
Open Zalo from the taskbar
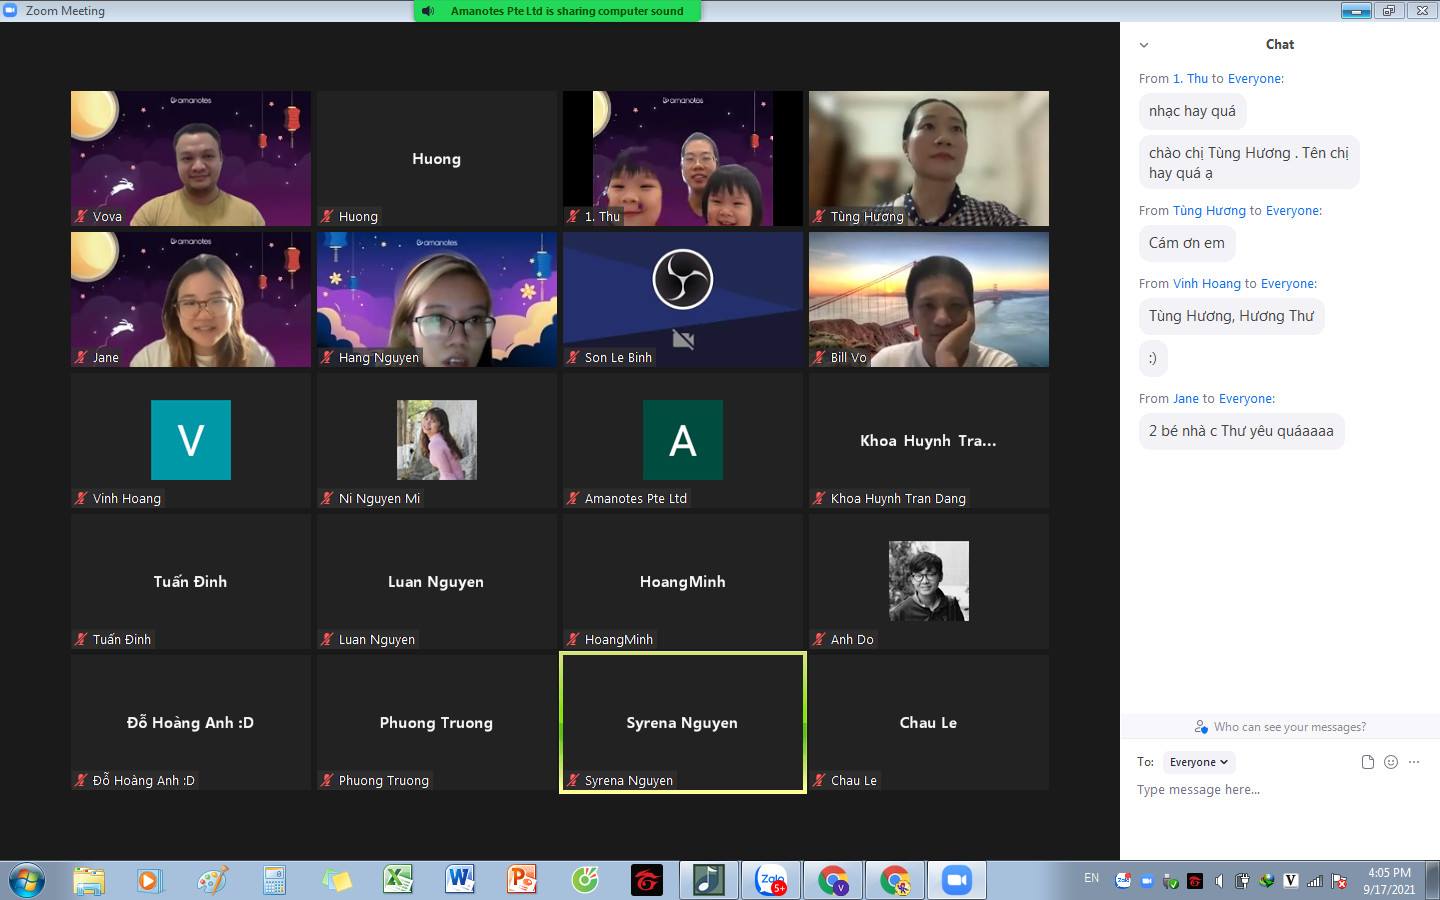(771, 880)
